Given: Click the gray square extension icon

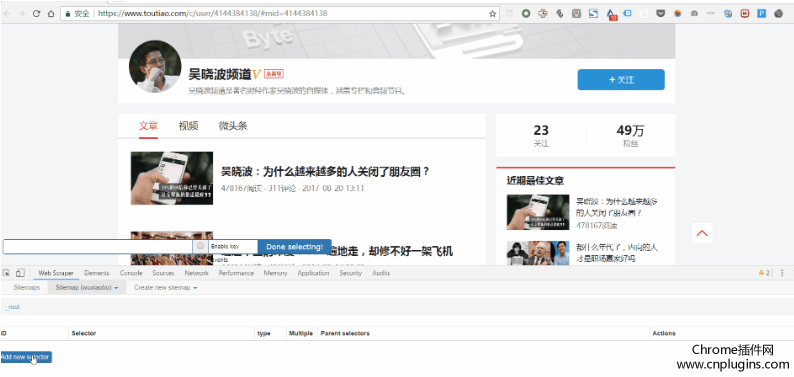Looking at the screenshot, I should click(576, 14).
